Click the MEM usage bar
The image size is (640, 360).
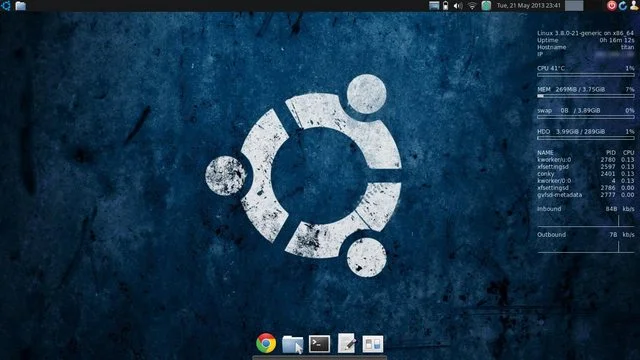pos(586,96)
